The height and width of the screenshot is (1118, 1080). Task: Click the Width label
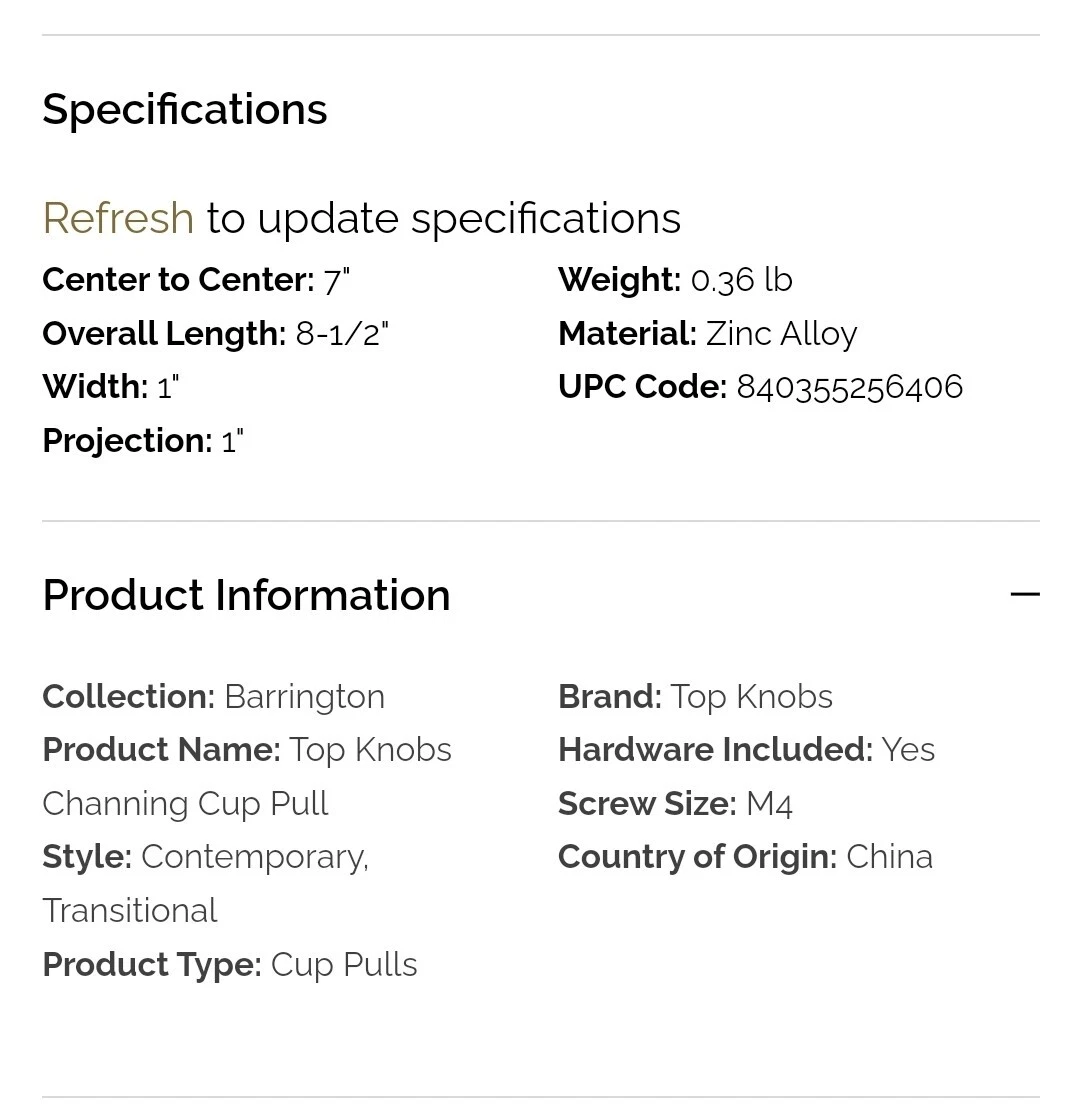95,387
